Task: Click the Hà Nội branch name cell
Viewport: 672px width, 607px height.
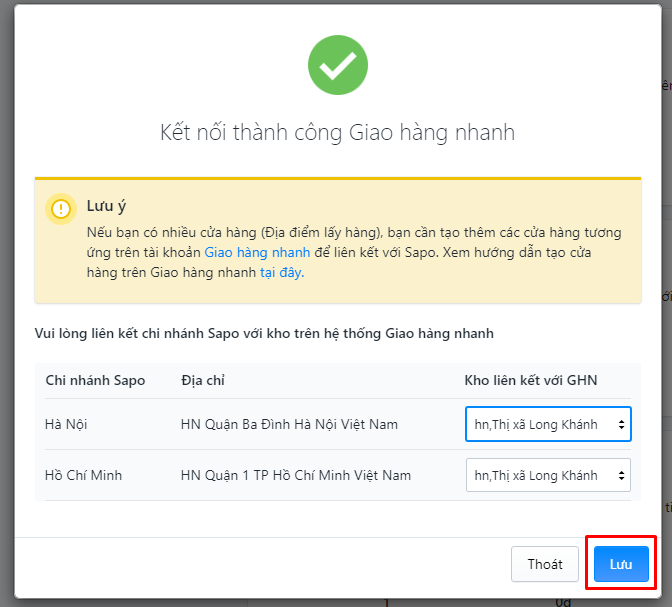Action: click(x=66, y=424)
